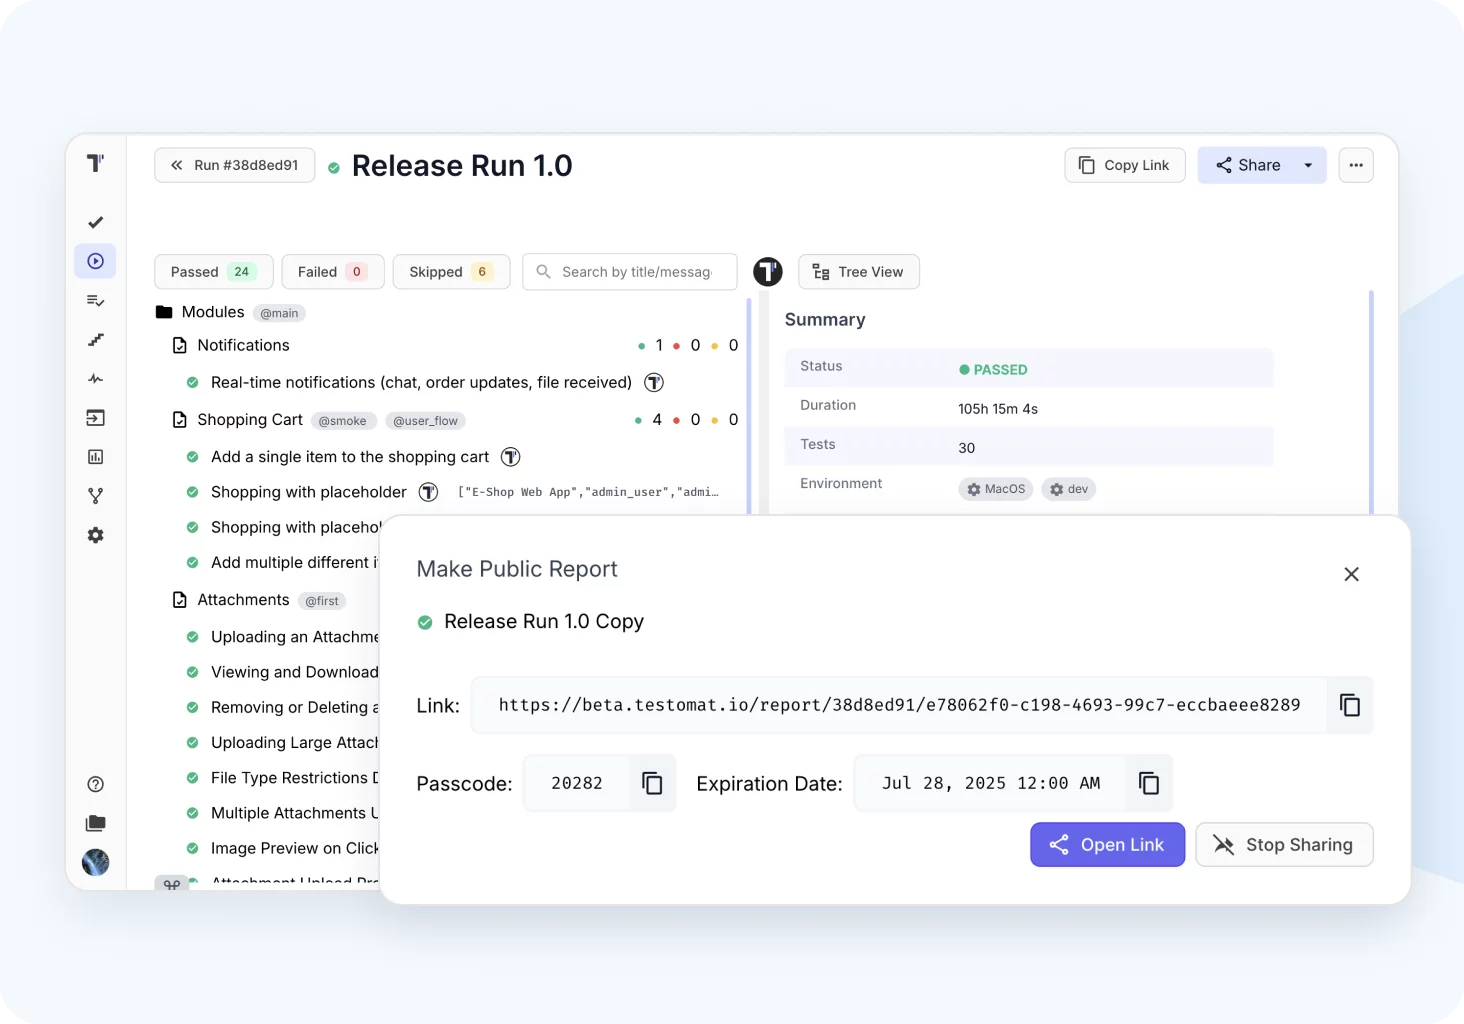Select the Shopping Cart suite
Image resolution: width=1464 pixels, height=1024 pixels.
250,420
